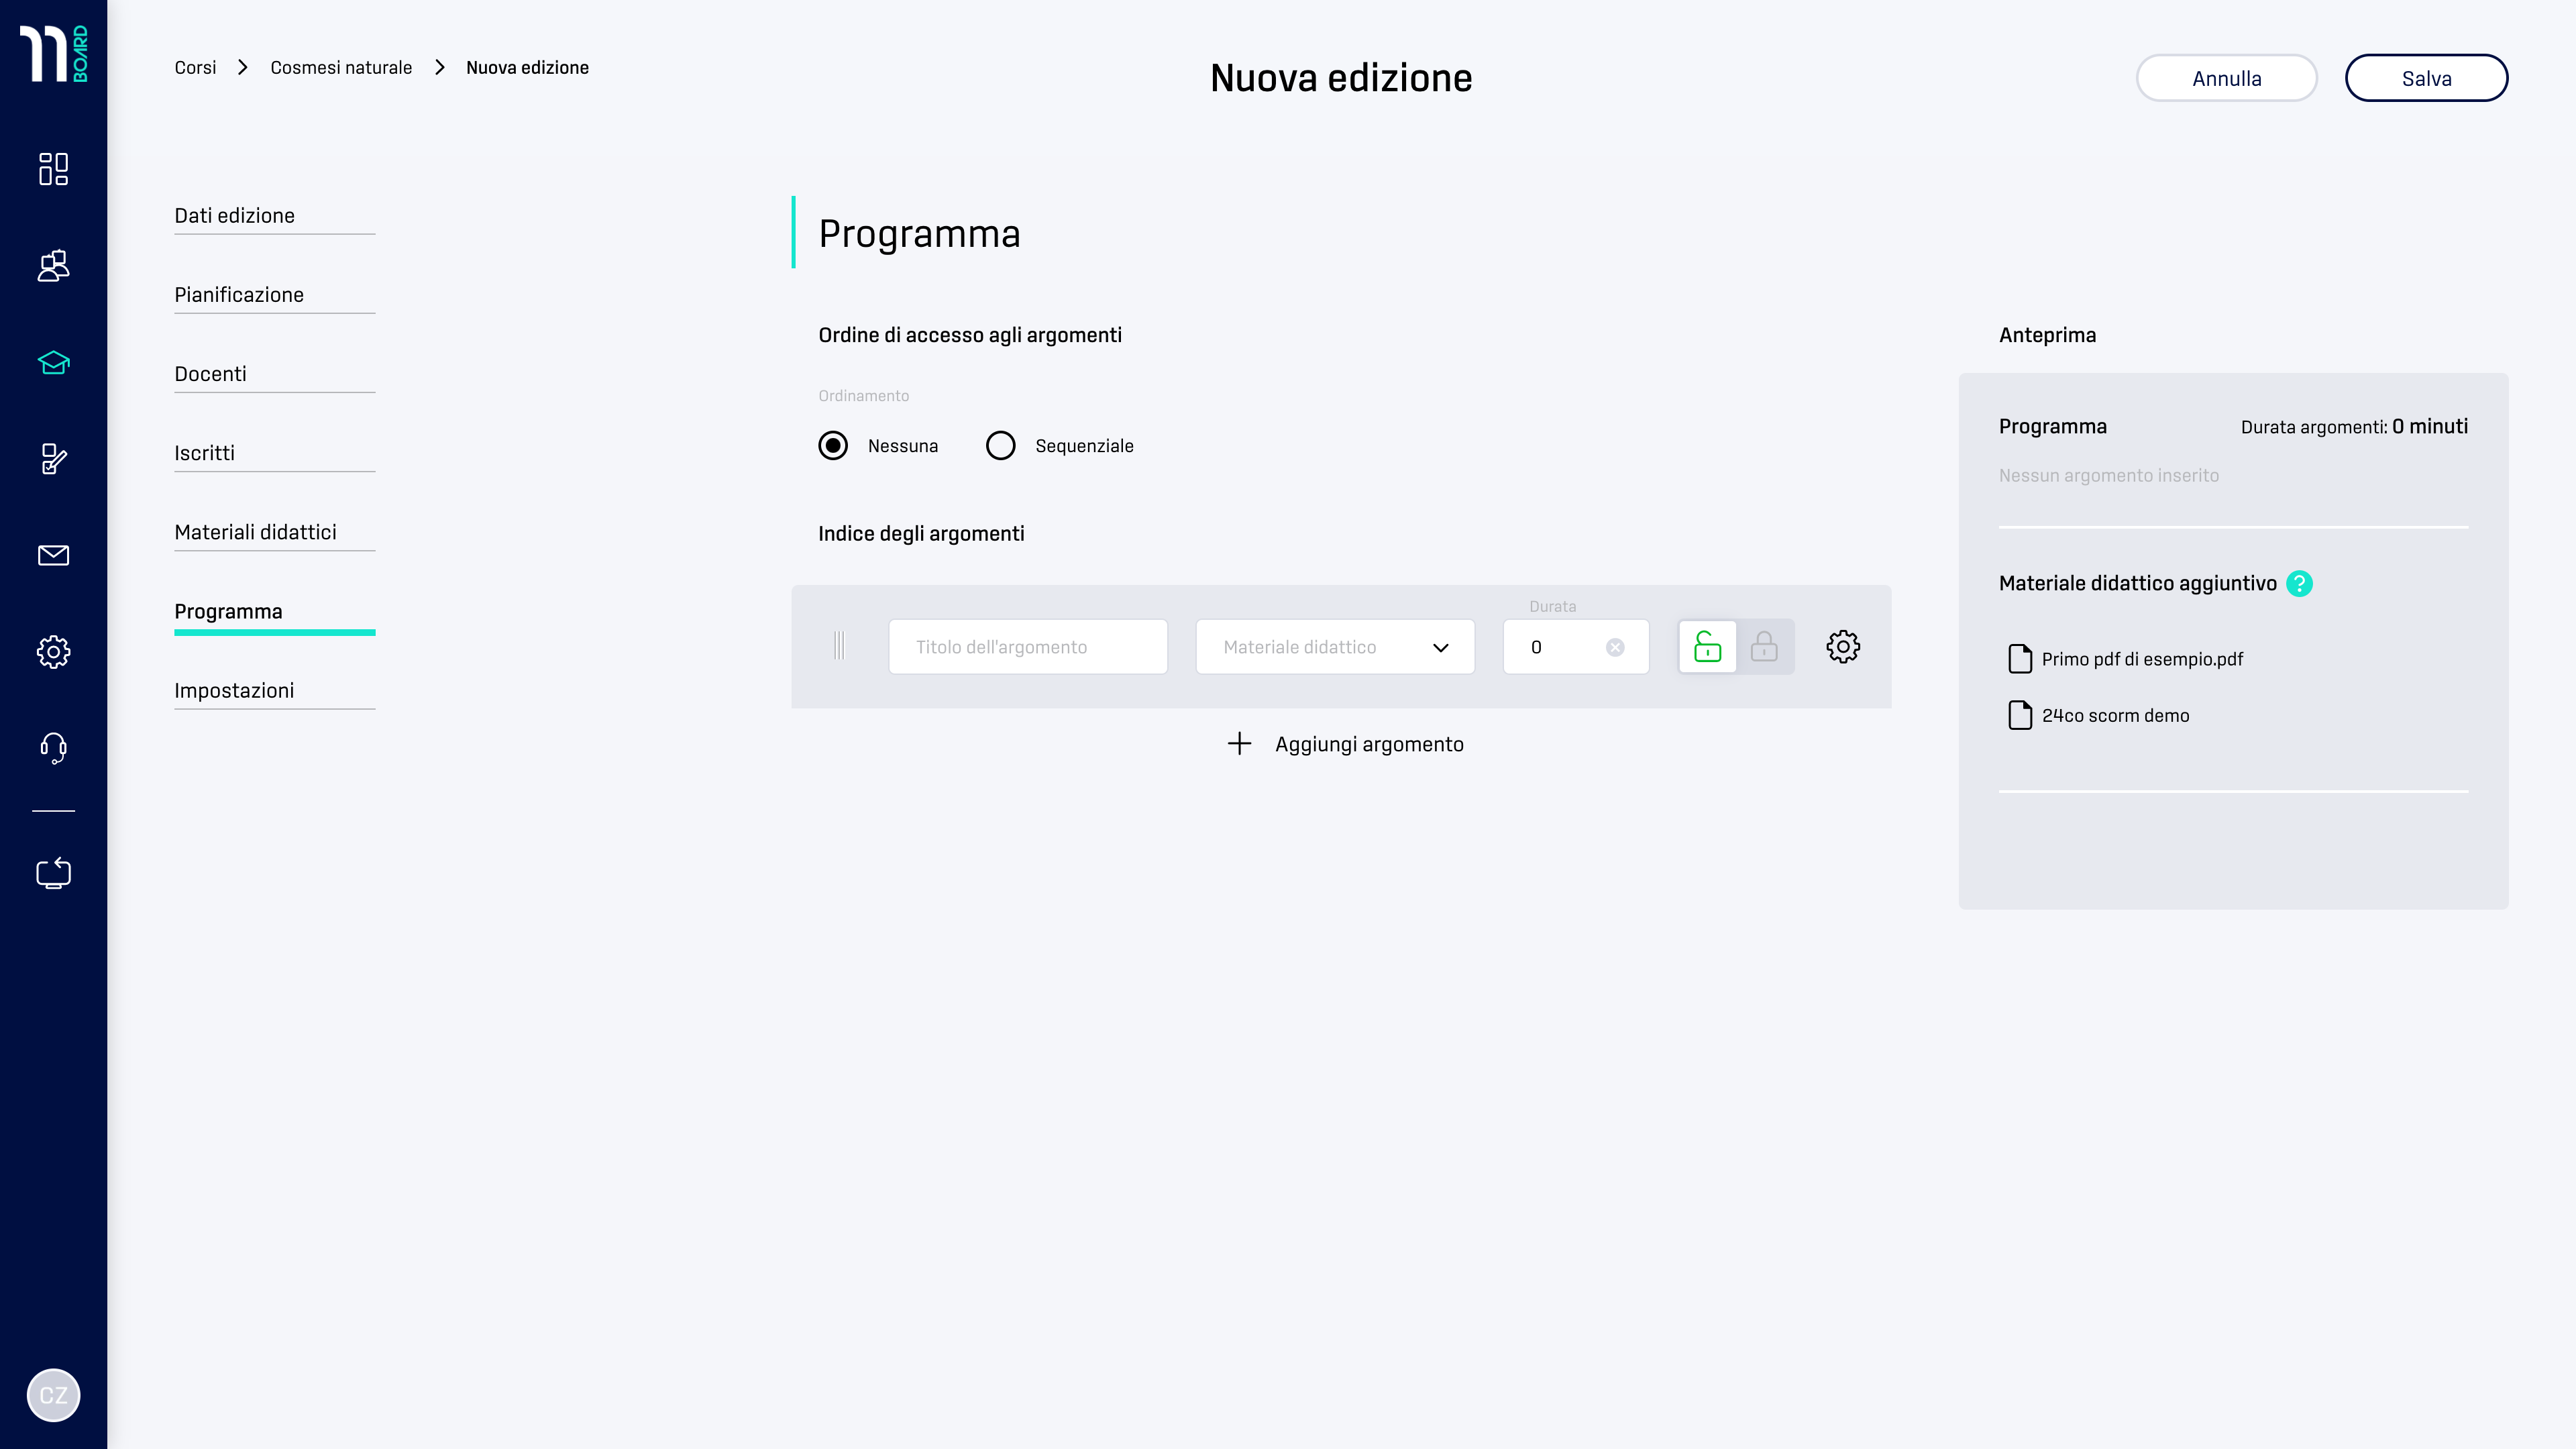Open the survey edit icon in sidebar
This screenshot has width=2576, height=1449.
click(54, 459)
